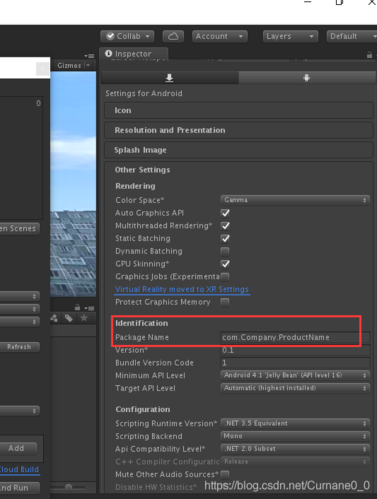Enable Dynamic Batching checkbox
Viewport: 377px width, 499px height.
click(x=225, y=251)
